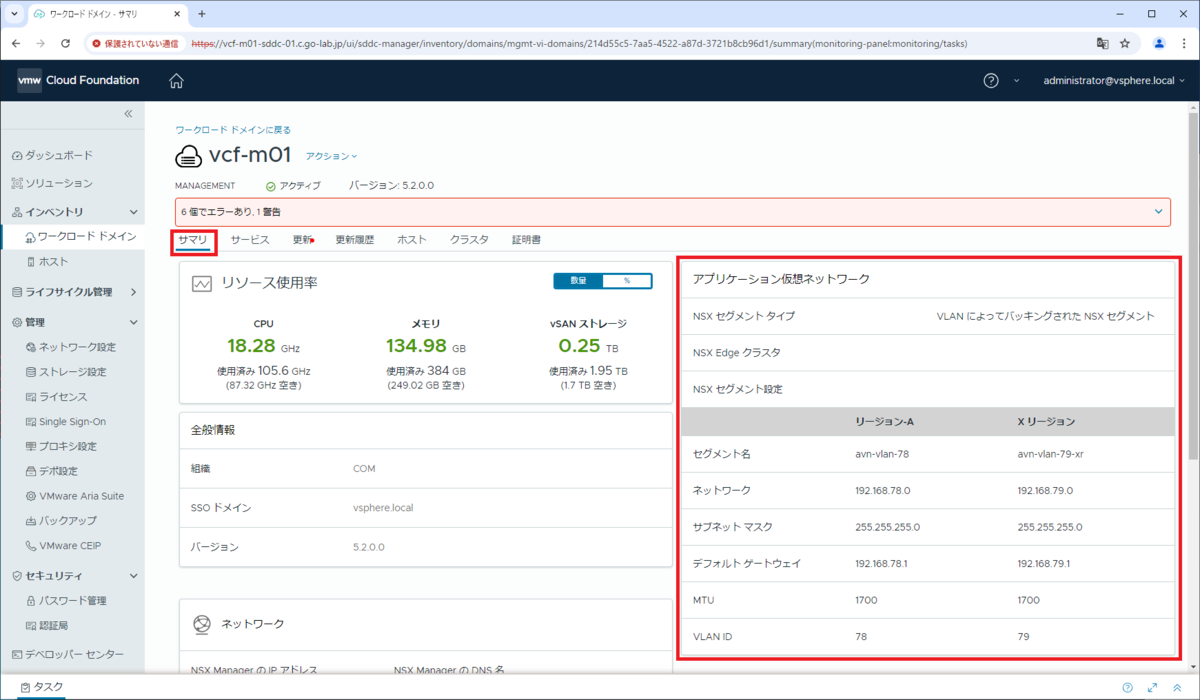This screenshot has height=700, width=1200.
Task: Go back via ワークロード ドメインに戻る link
Action: point(233,130)
